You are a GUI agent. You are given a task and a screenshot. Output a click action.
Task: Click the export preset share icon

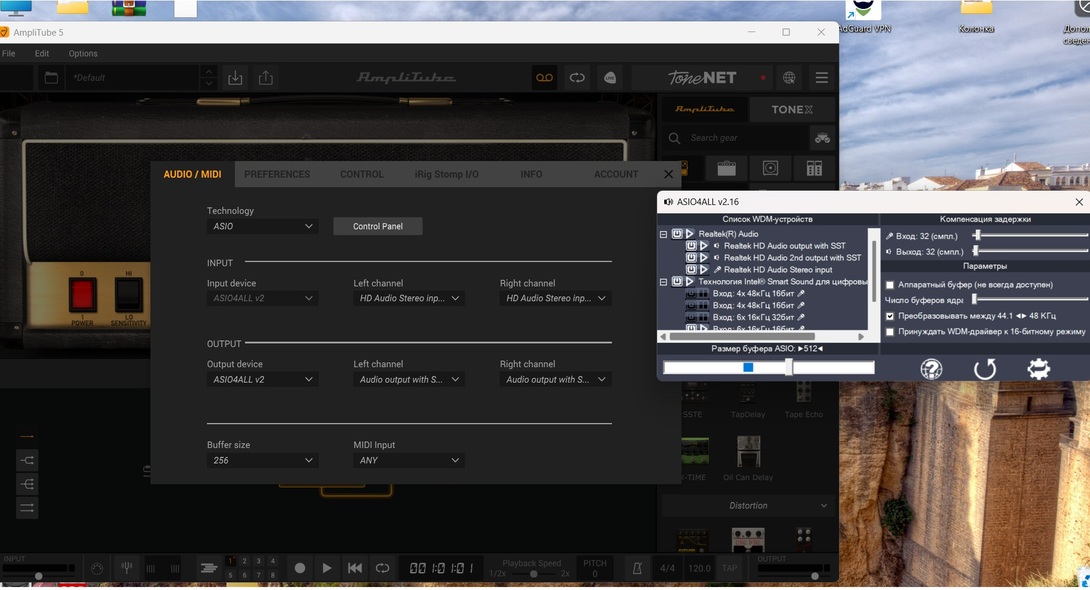(266, 78)
